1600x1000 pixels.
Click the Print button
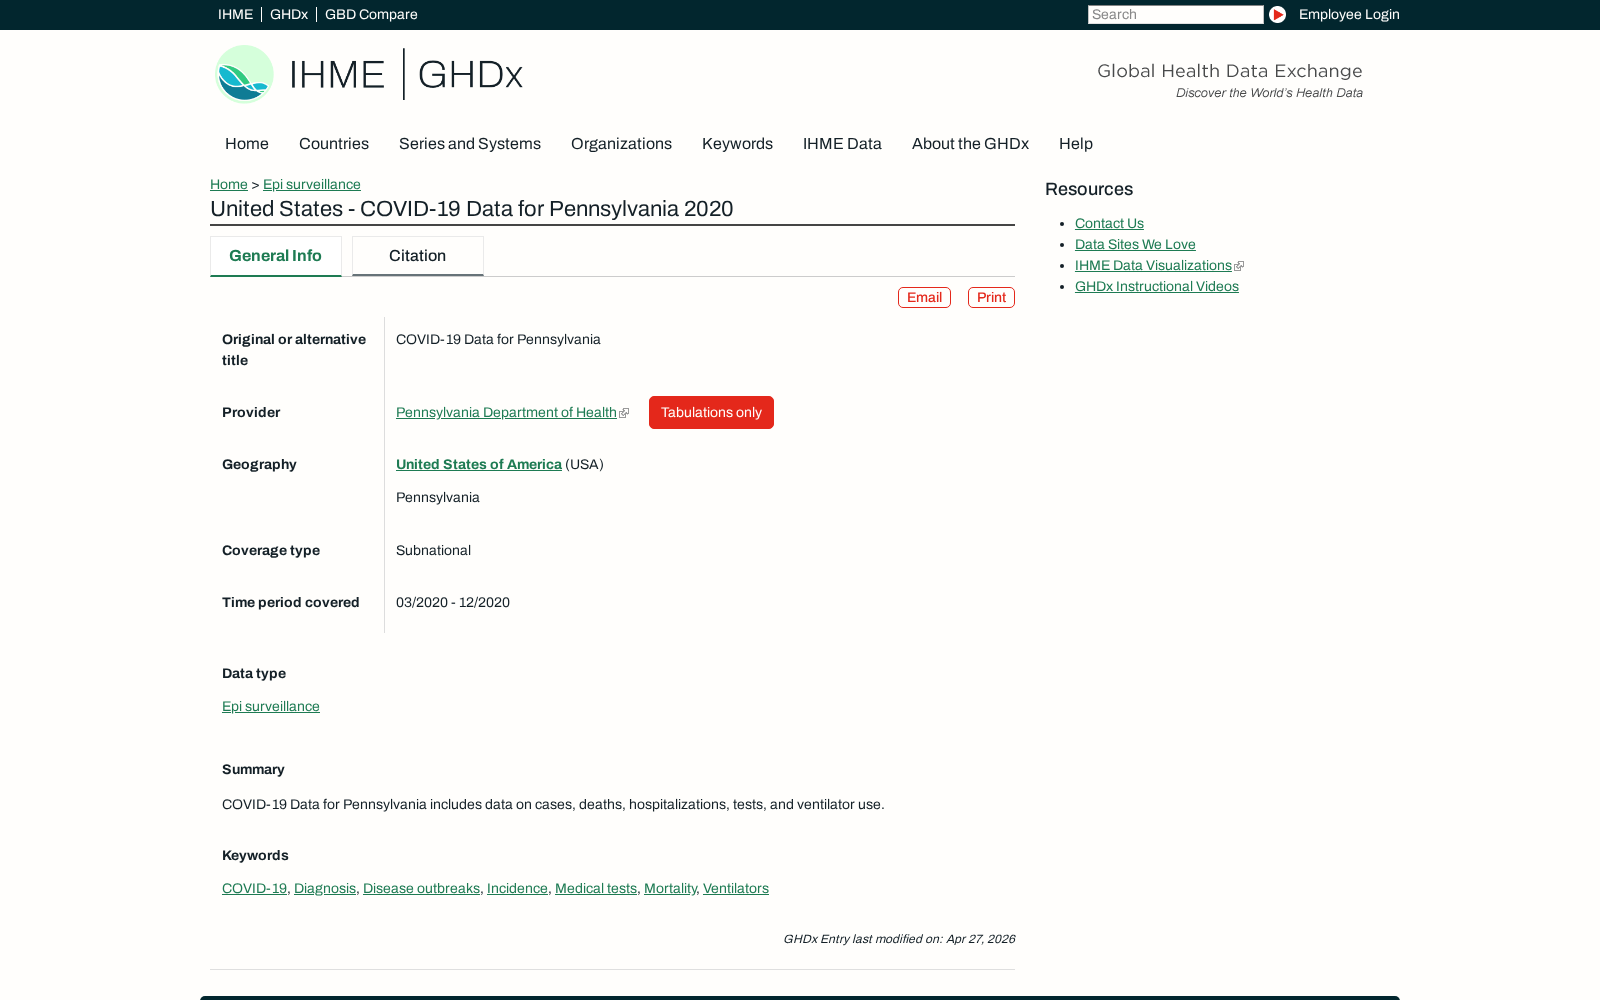pos(991,298)
